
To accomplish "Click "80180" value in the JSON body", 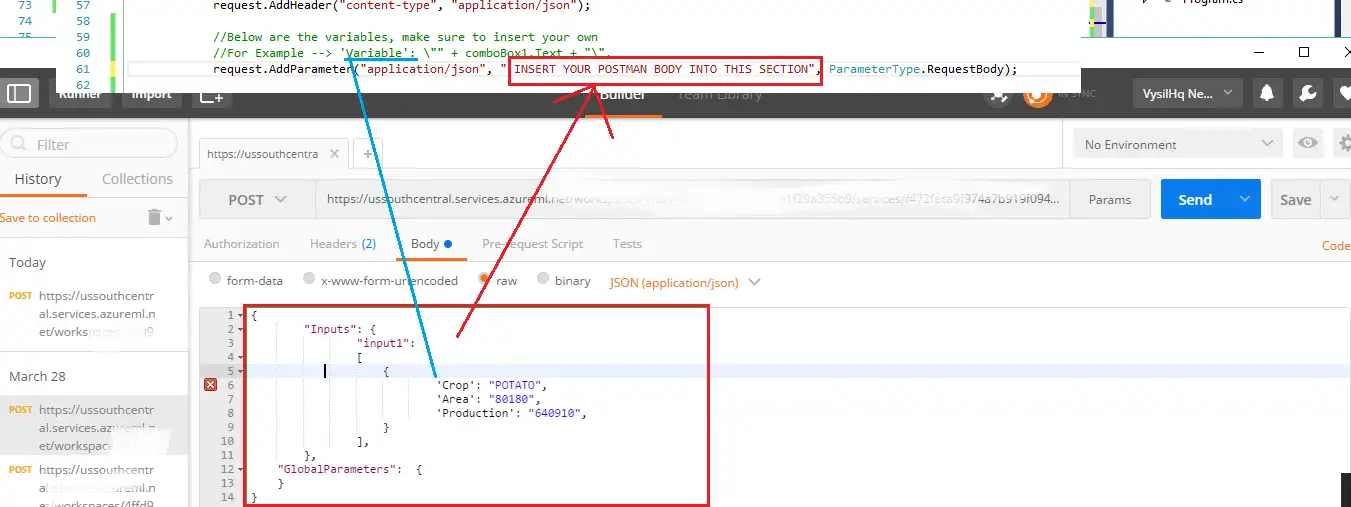I will [510, 399].
